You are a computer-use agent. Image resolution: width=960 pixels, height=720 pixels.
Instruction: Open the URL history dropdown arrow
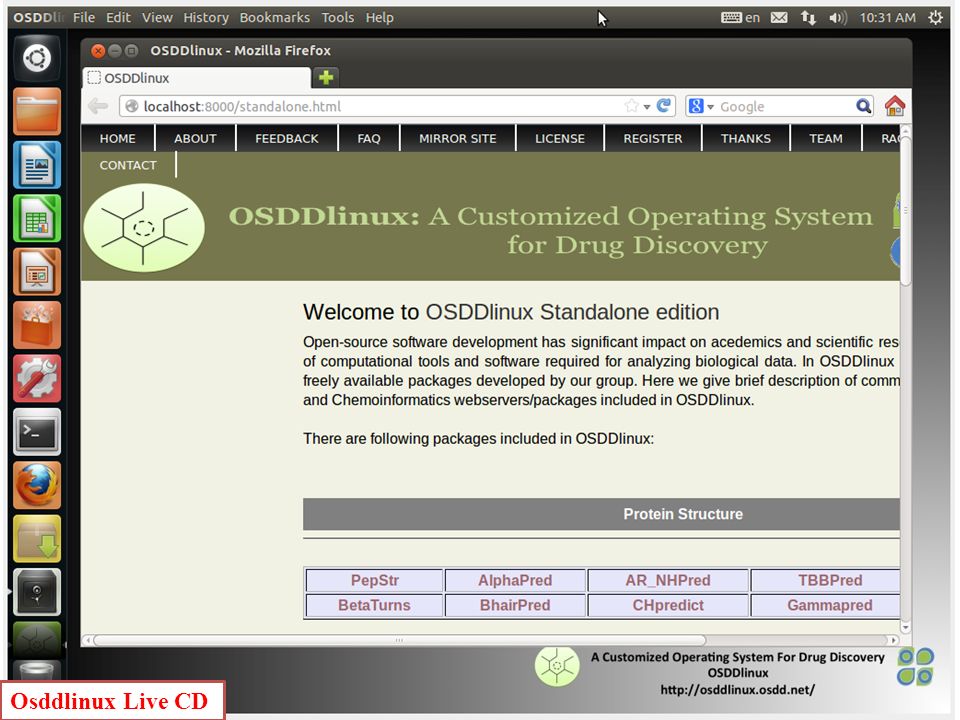coord(647,107)
